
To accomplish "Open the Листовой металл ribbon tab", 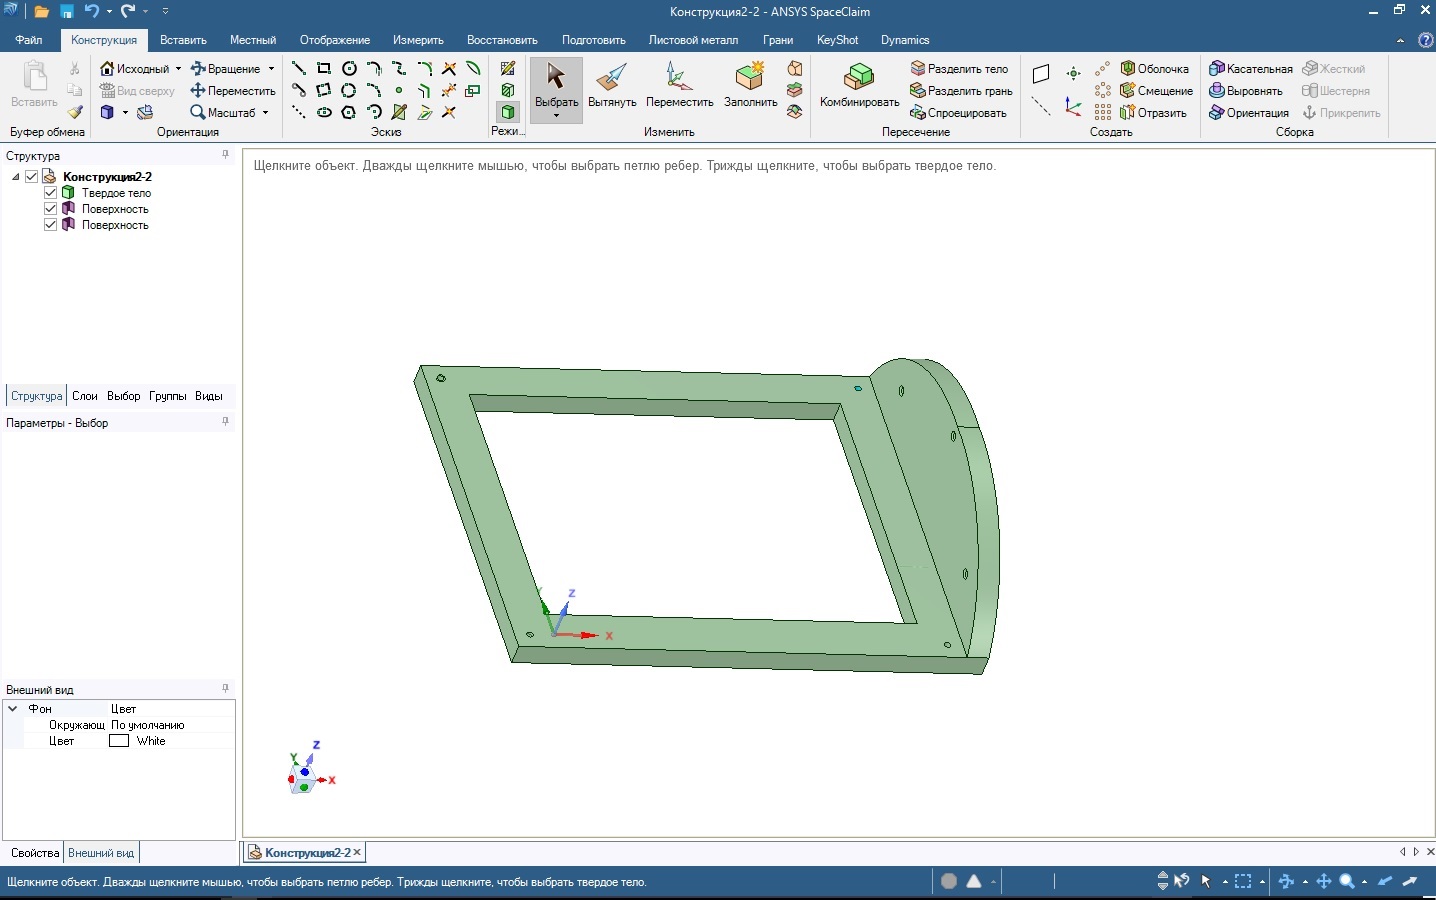I will 693,40.
